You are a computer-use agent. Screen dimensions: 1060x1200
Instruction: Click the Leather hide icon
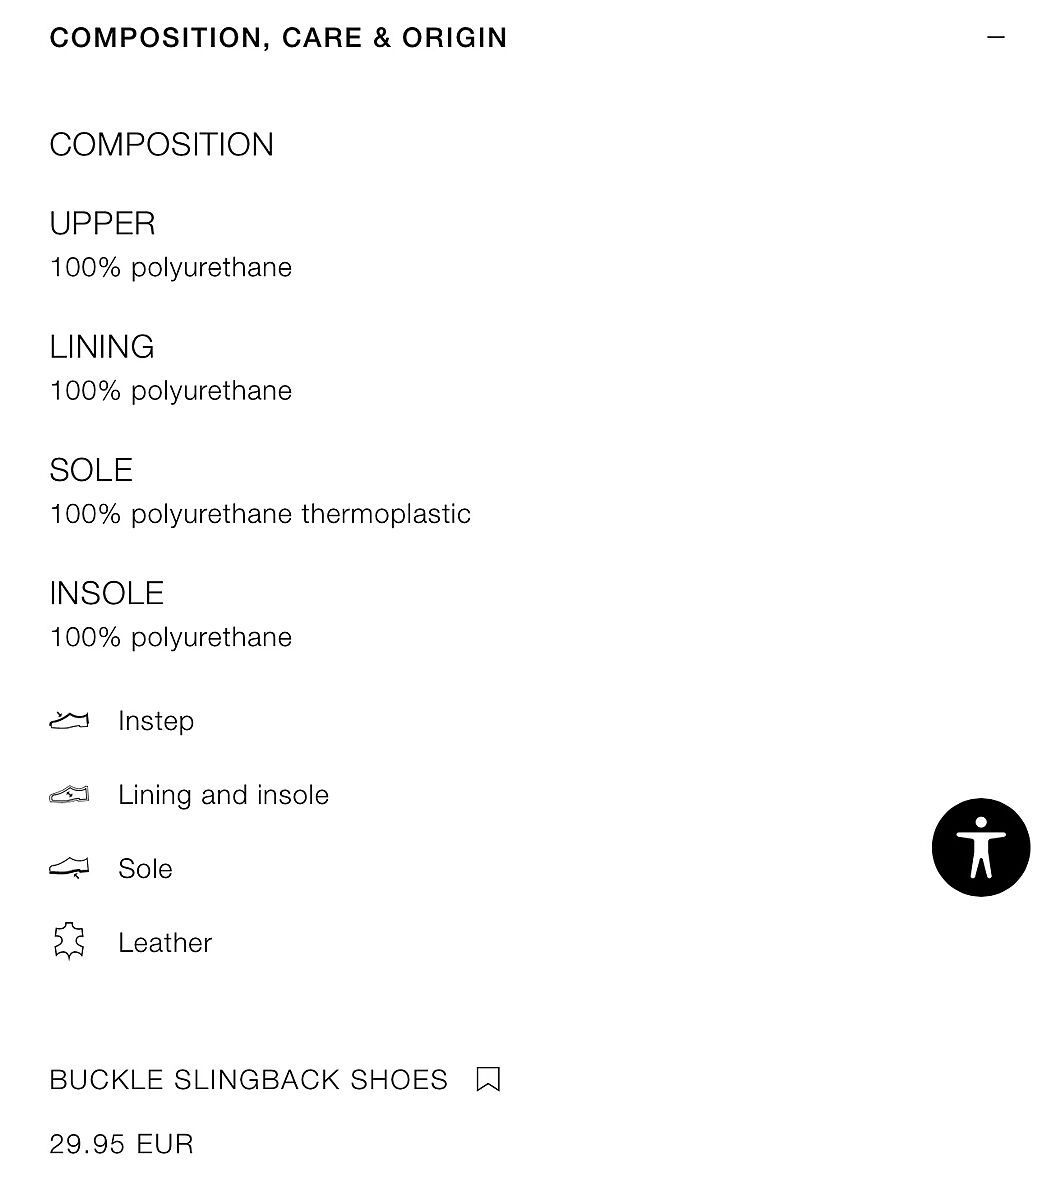[x=69, y=942]
